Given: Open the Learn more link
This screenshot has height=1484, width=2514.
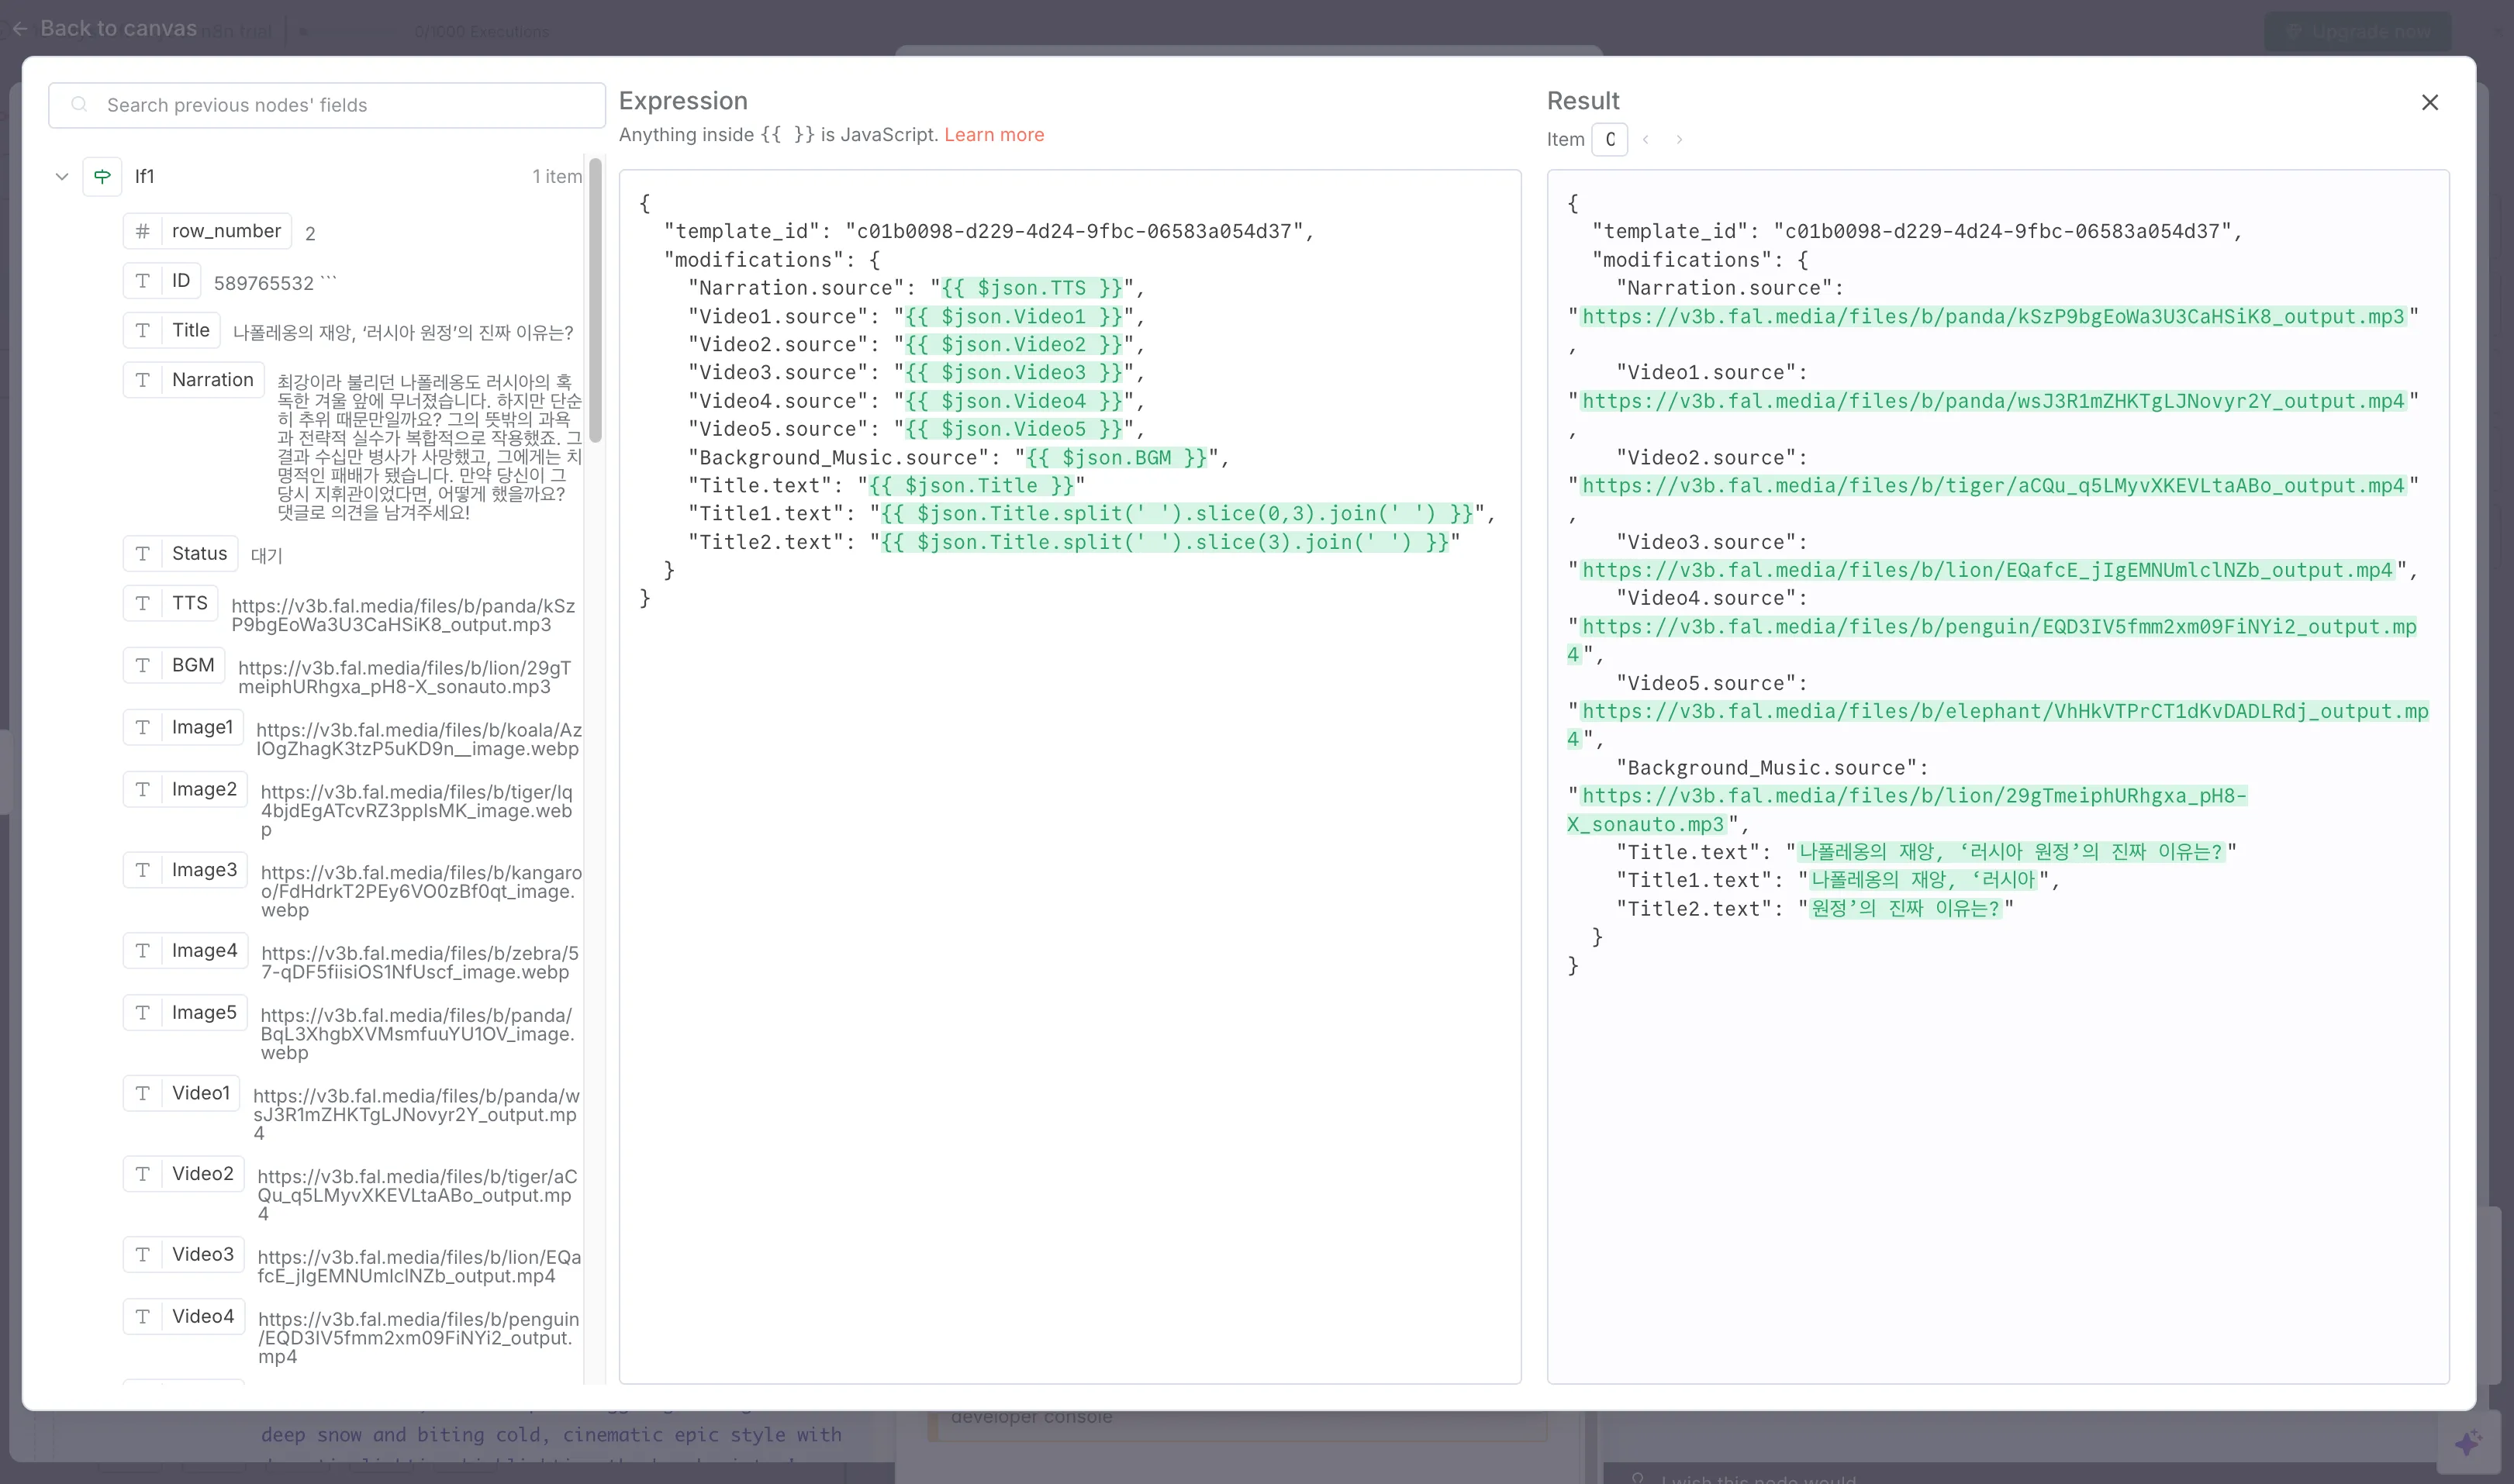Looking at the screenshot, I should click(x=993, y=135).
